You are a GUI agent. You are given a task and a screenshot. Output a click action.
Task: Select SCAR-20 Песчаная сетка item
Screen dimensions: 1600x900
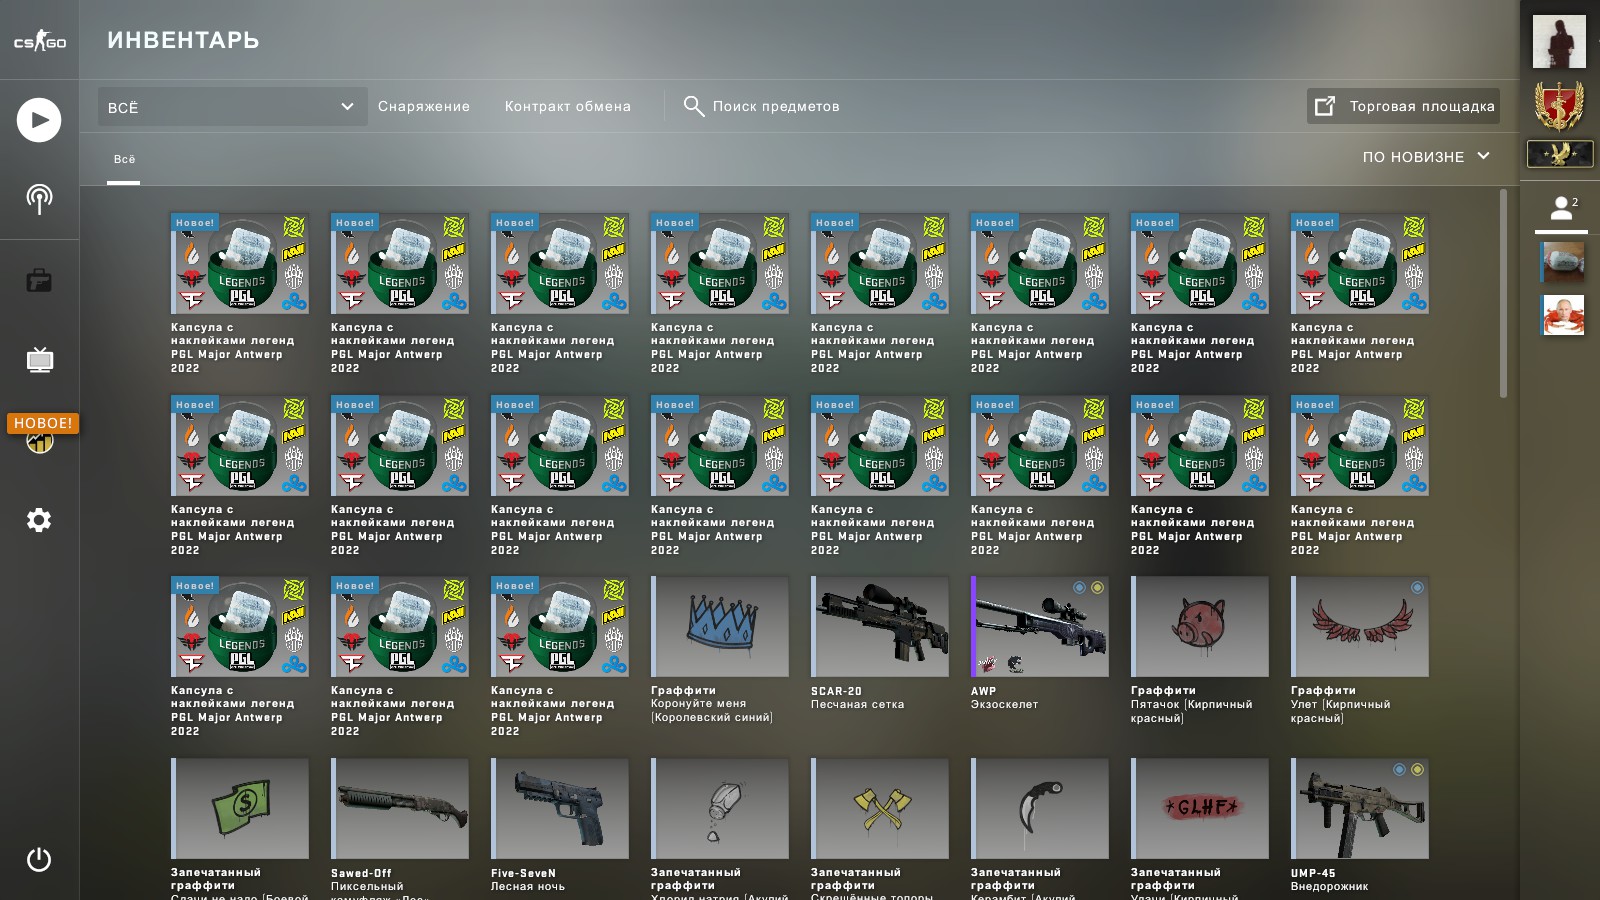(880, 626)
